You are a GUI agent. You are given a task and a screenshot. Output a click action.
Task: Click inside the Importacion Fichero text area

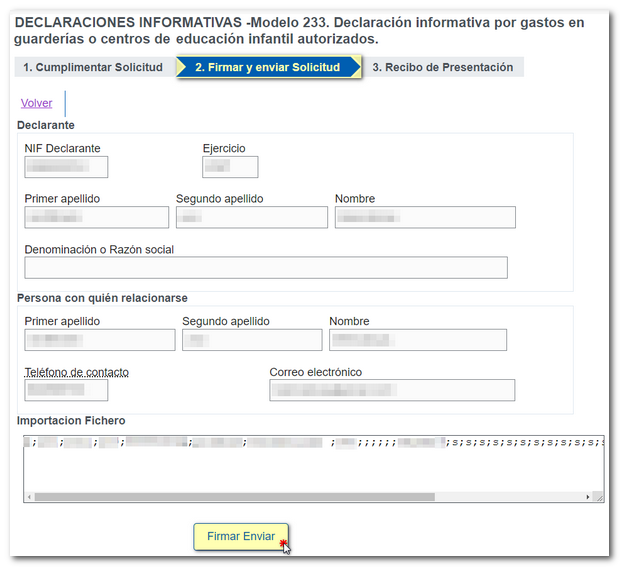point(313,468)
